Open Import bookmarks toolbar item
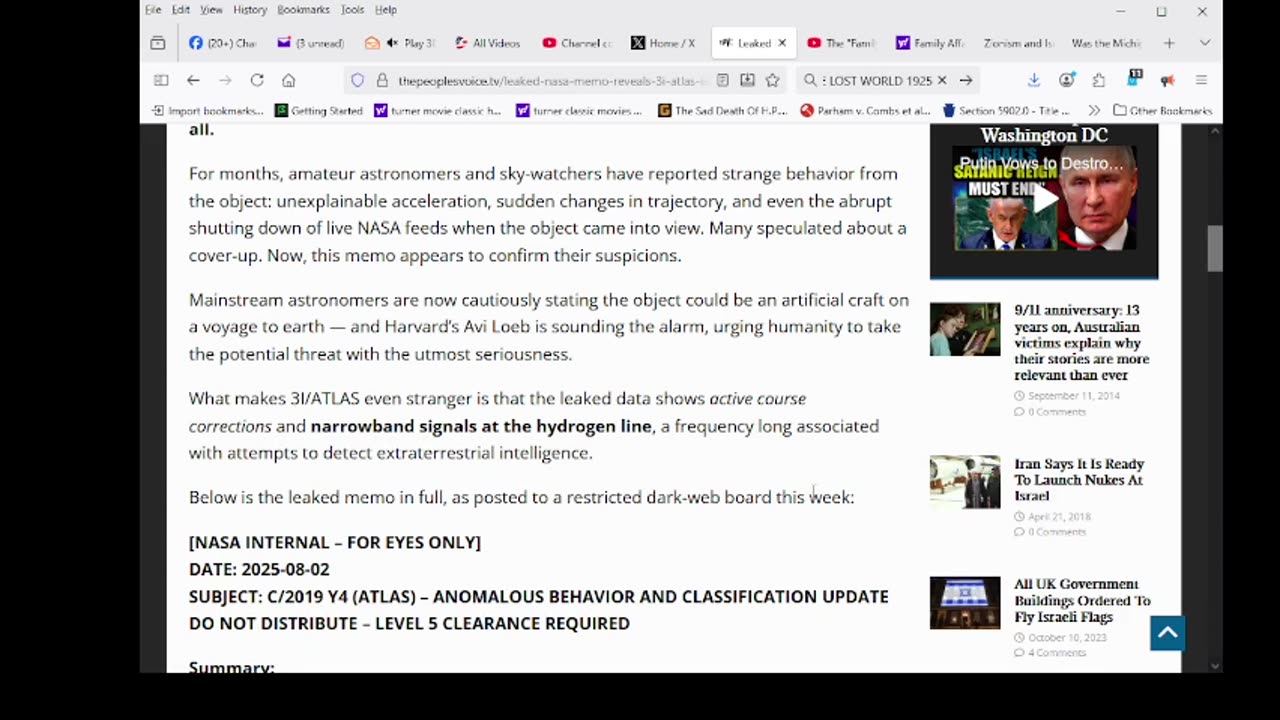 pos(208,111)
